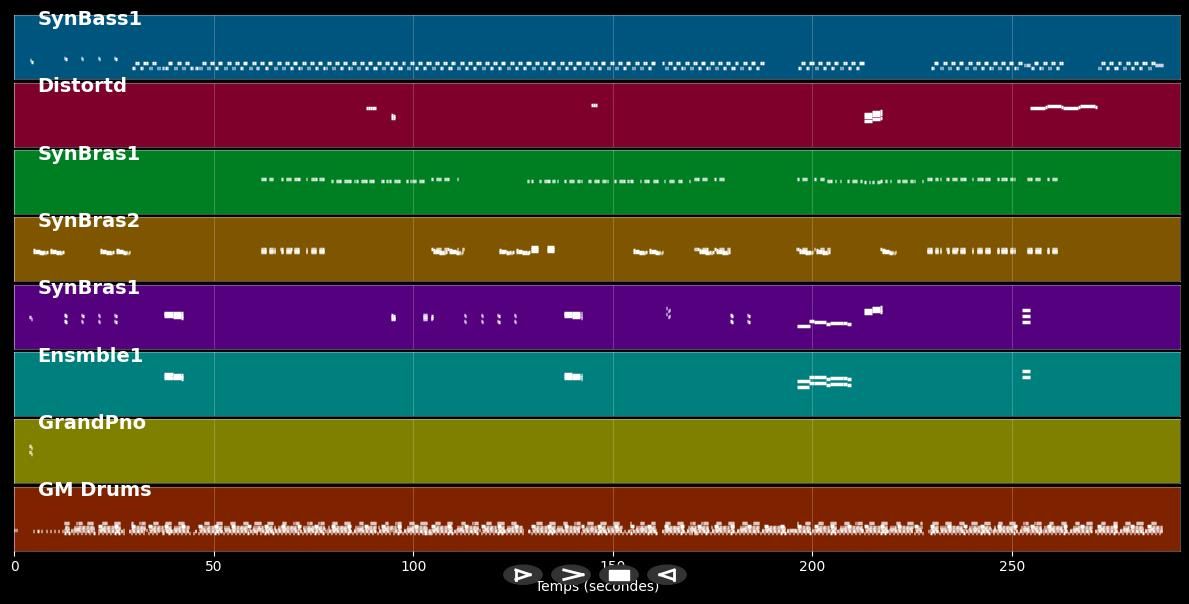Click the 0 tick on time axis
The height and width of the screenshot is (604, 1189).
14,565
